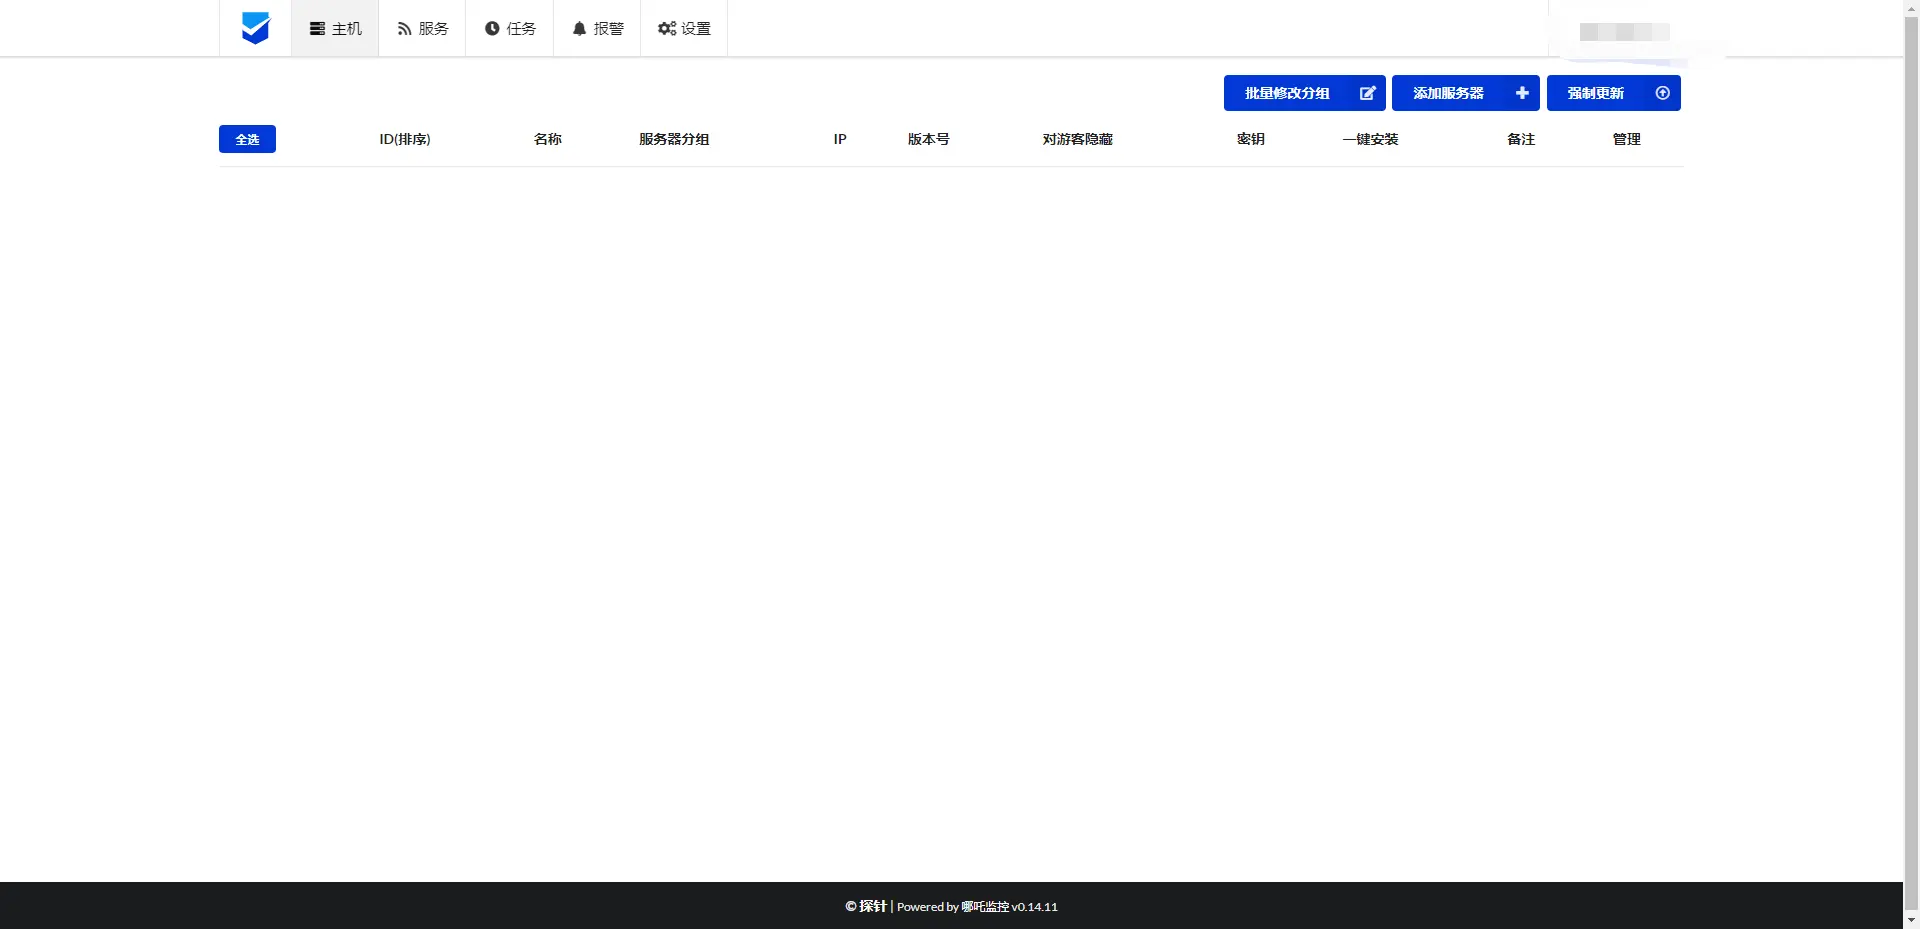Click the 探针 footer text
The width and height of the screenshot is (1920, 929).
(873, 906)
